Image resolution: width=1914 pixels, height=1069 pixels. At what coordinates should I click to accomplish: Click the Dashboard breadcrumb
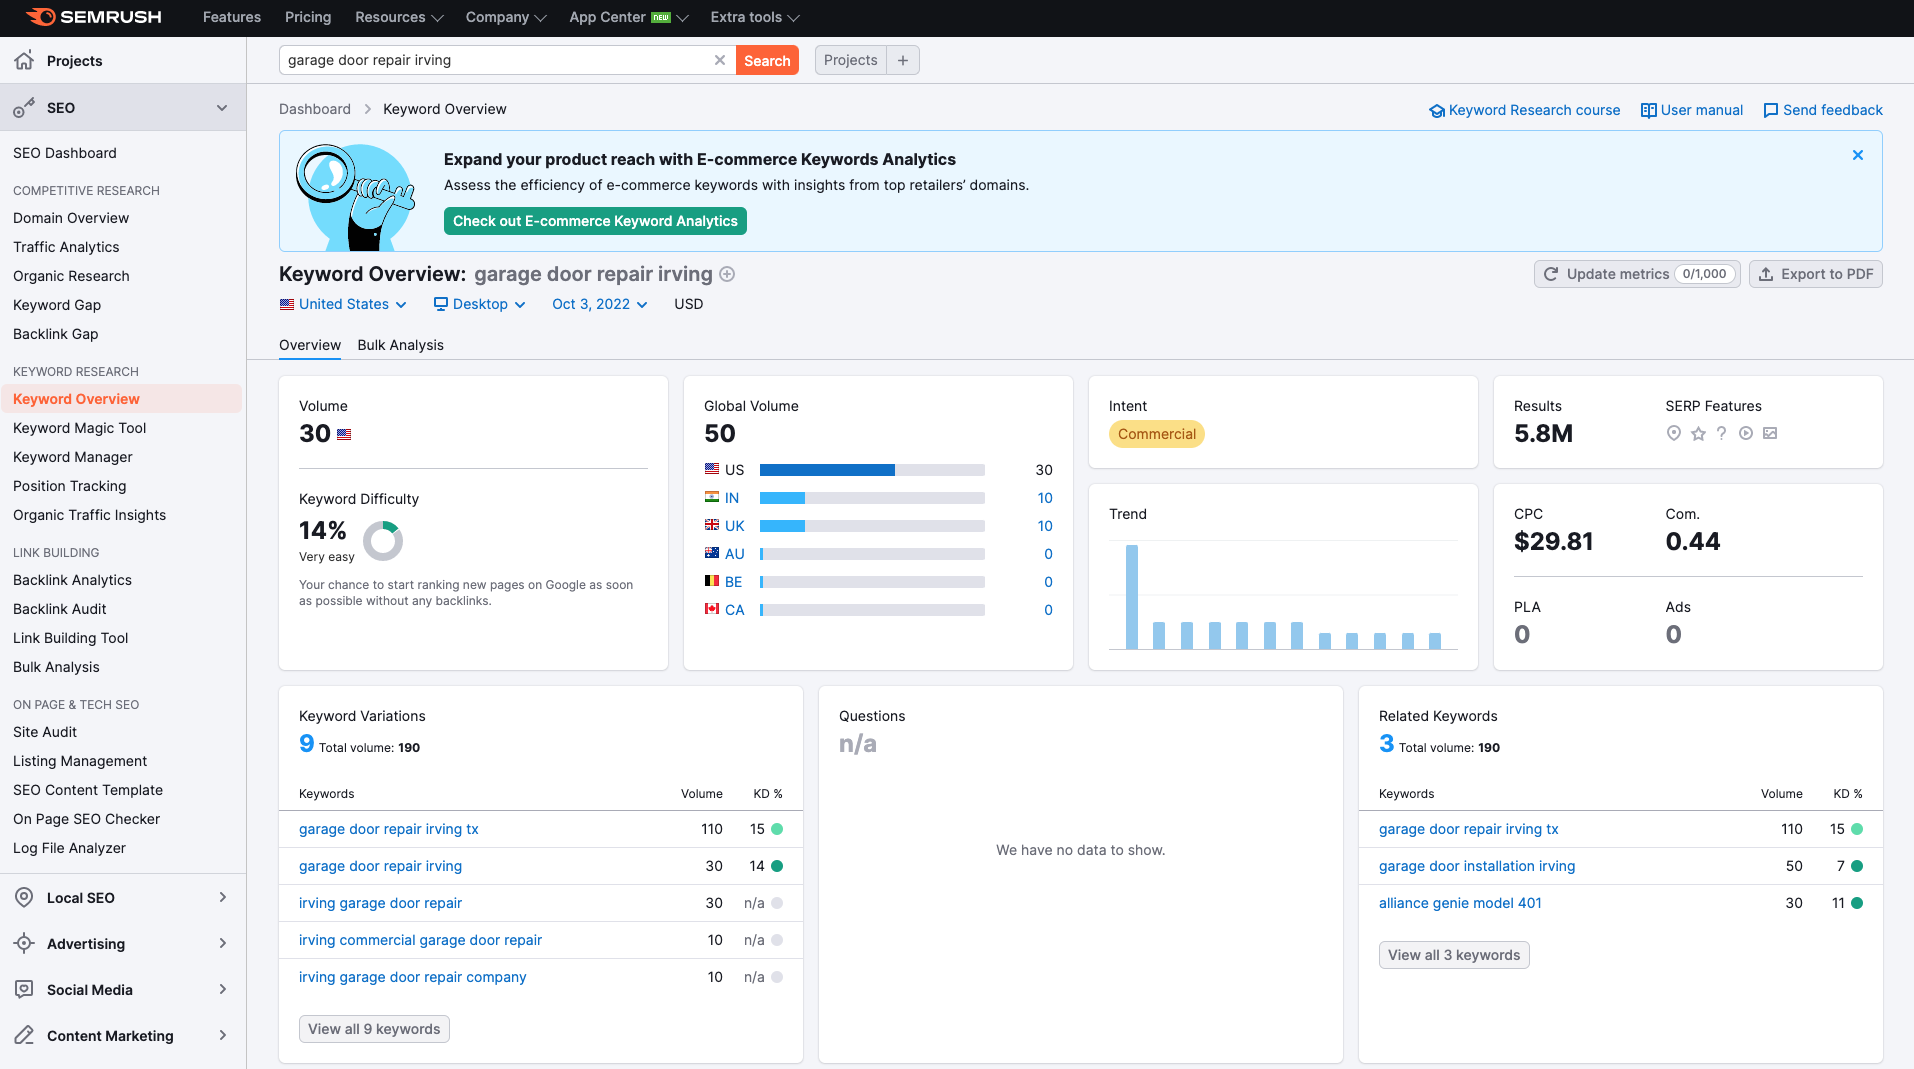[x=315, y=109]
